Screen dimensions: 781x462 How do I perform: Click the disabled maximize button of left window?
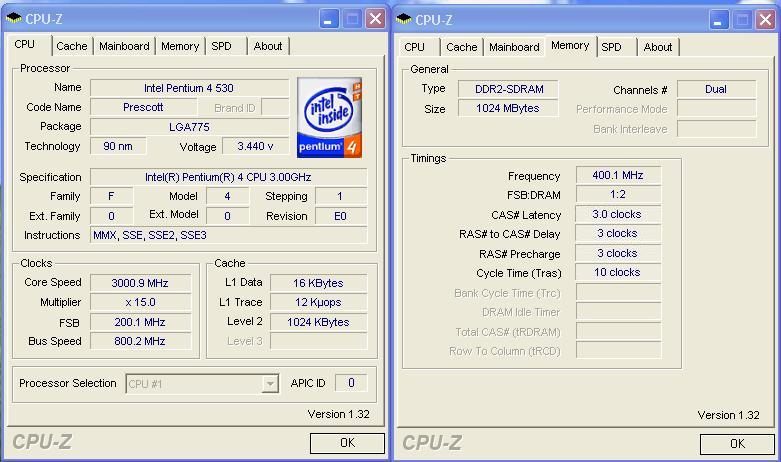(x=352, y=19)
